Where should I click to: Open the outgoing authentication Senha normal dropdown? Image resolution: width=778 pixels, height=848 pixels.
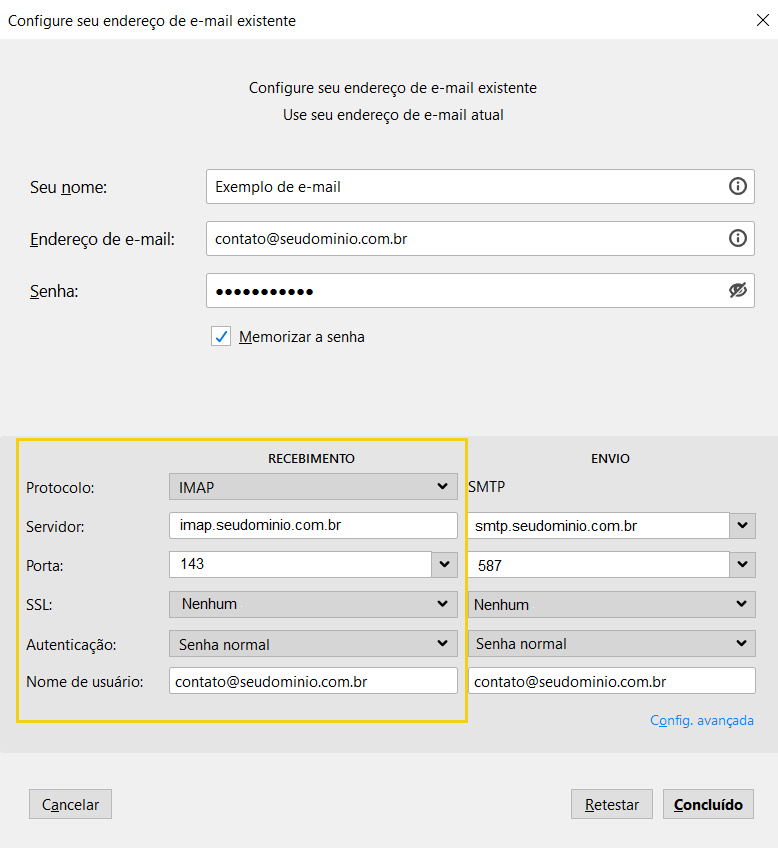click(610, 644)
